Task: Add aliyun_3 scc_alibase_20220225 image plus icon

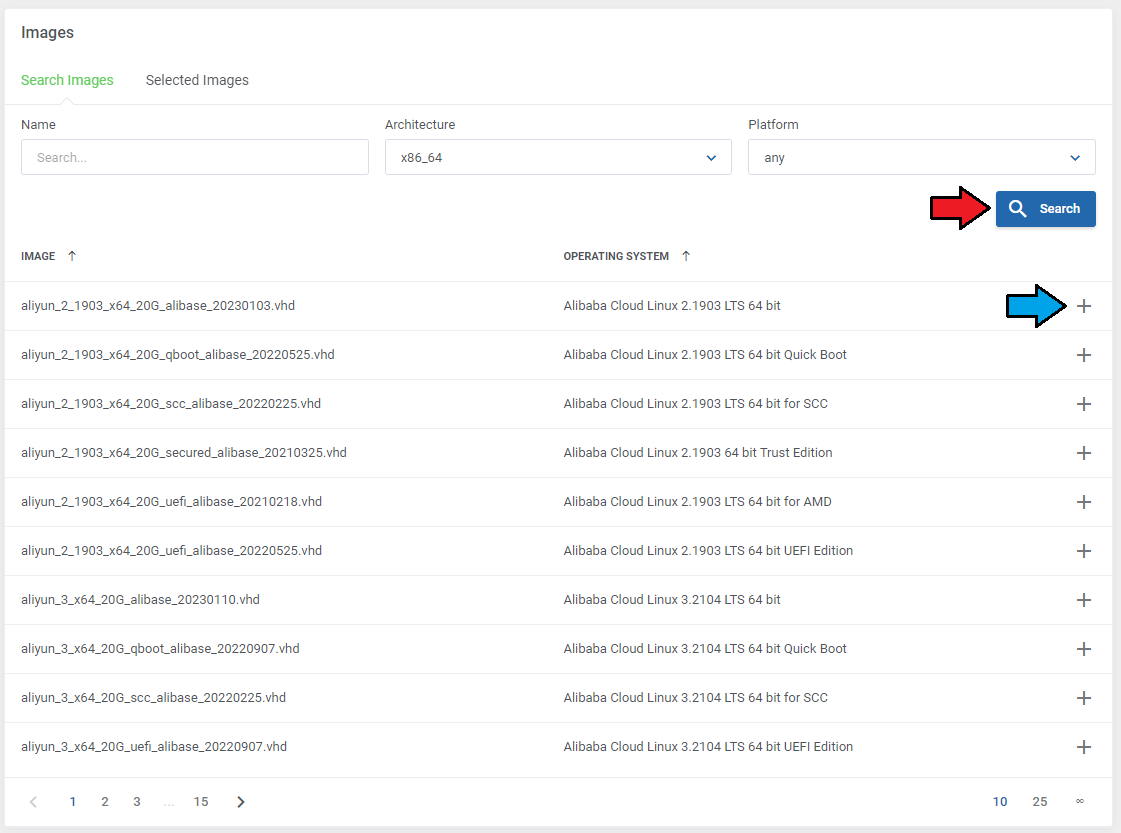Action: pyautogui.click(x=1084, y=698)
